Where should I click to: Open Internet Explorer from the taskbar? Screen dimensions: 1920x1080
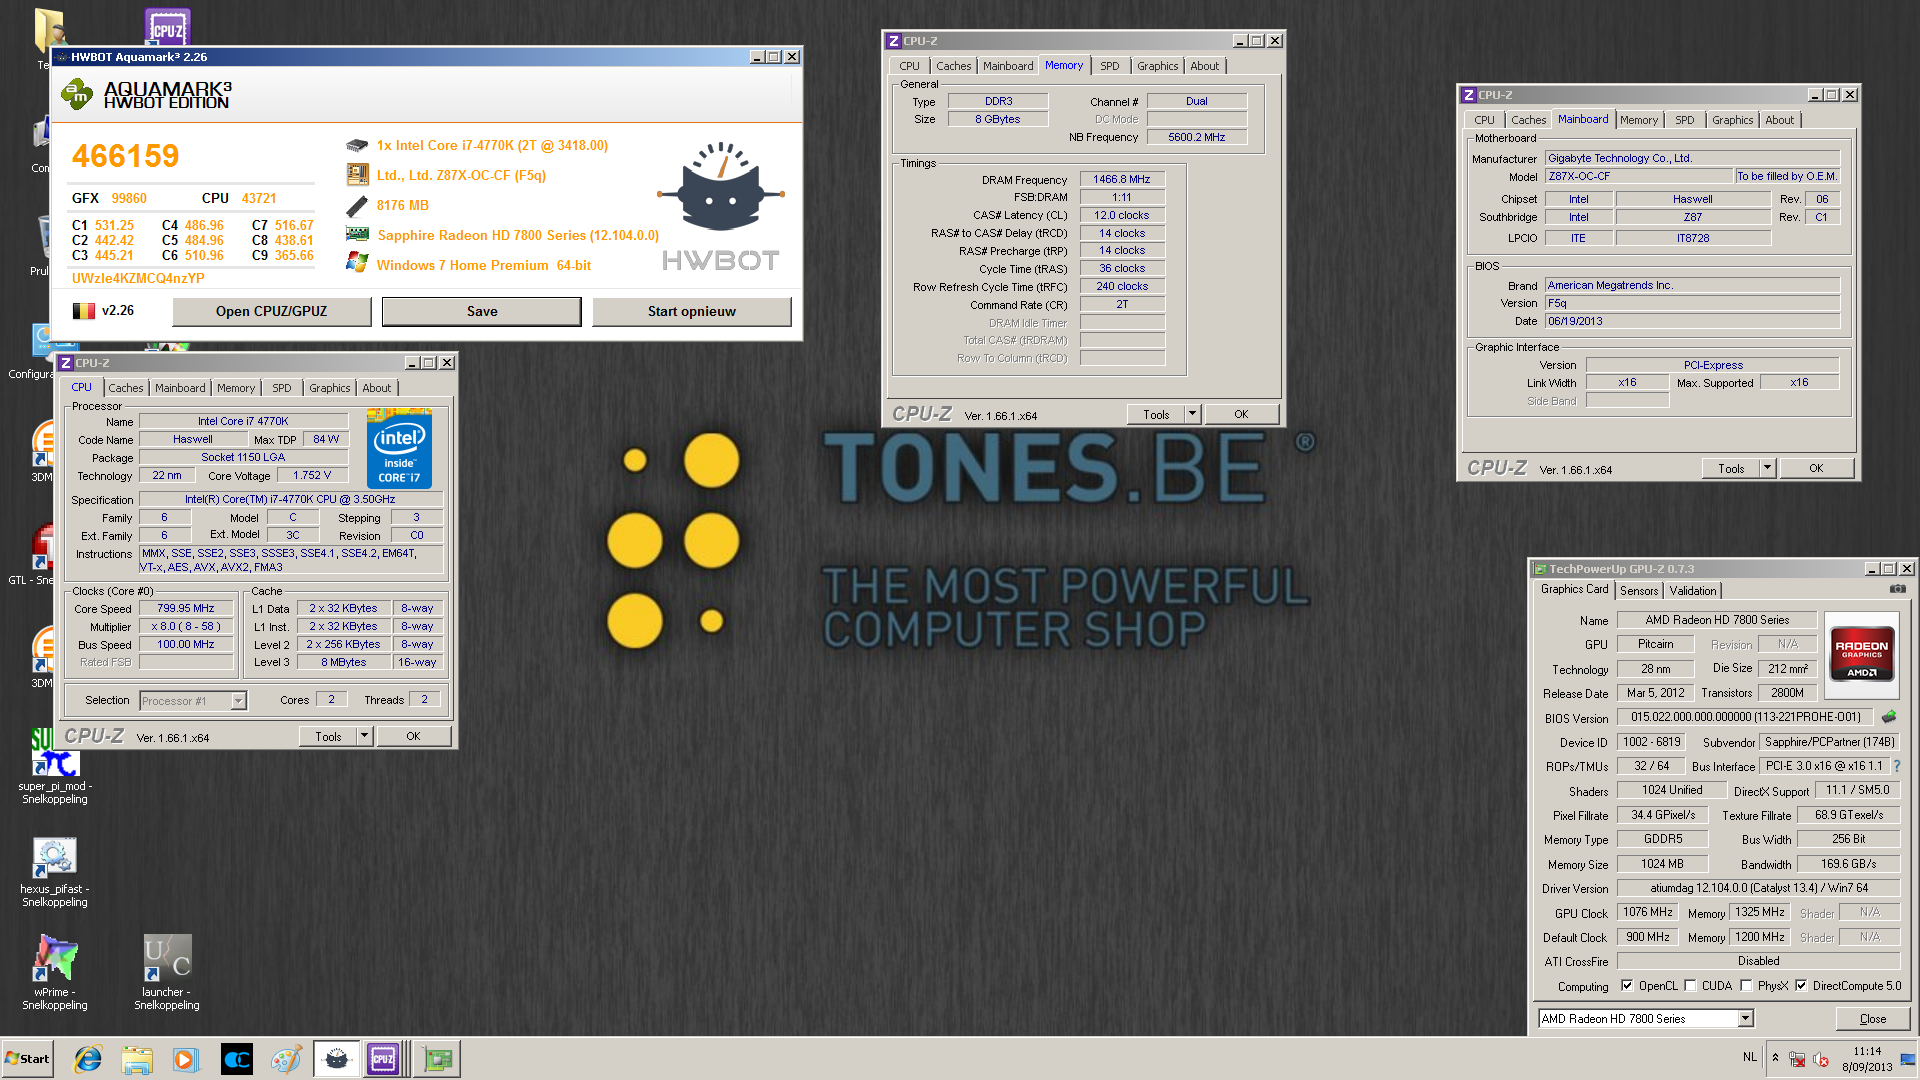point(88,1059)
